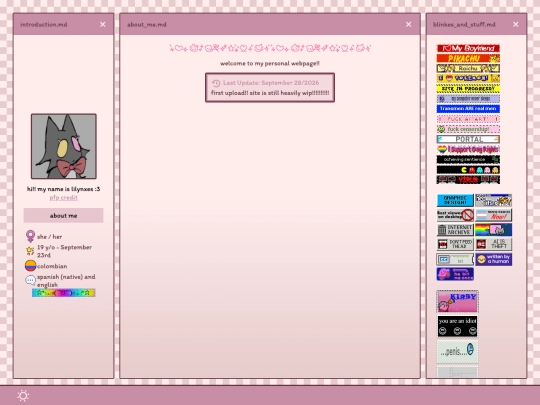The image size is (540, 405).
Task: Open the pfp credit link
Action: coord(63,198)
